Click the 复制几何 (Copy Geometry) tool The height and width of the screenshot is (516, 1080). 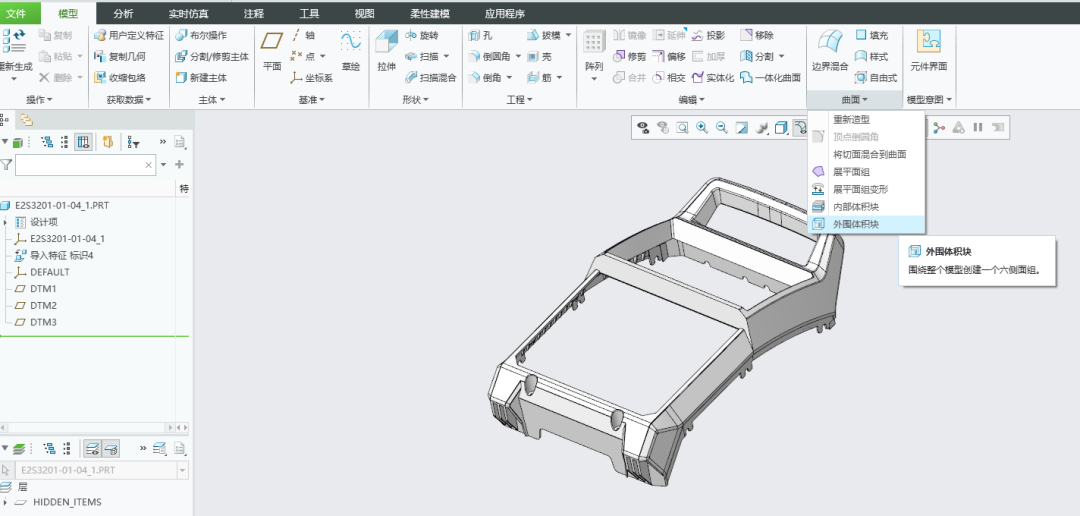pyautogui.click(x=119, y=56)
